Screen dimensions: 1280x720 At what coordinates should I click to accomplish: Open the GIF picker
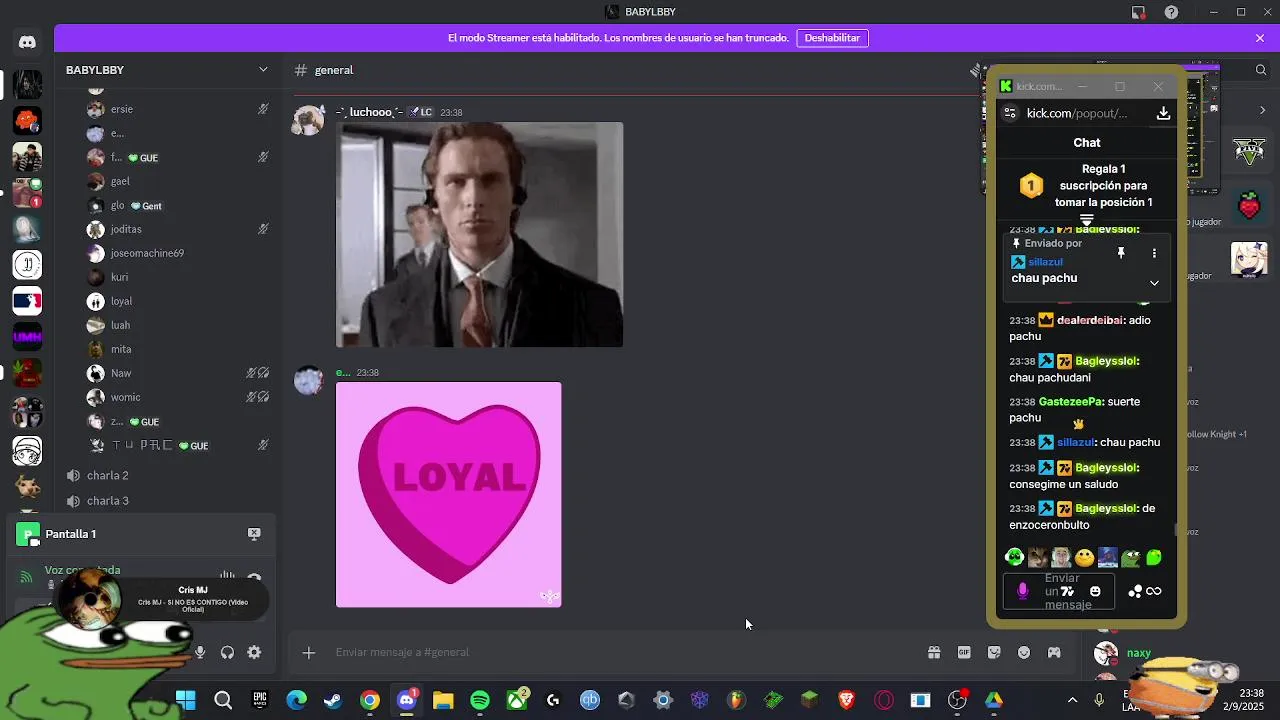[964, 652]
